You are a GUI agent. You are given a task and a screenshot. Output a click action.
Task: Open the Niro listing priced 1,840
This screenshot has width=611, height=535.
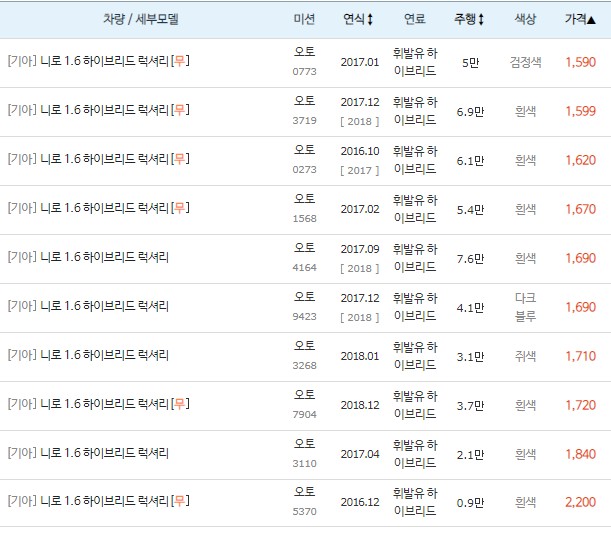(x=88, y=453)
